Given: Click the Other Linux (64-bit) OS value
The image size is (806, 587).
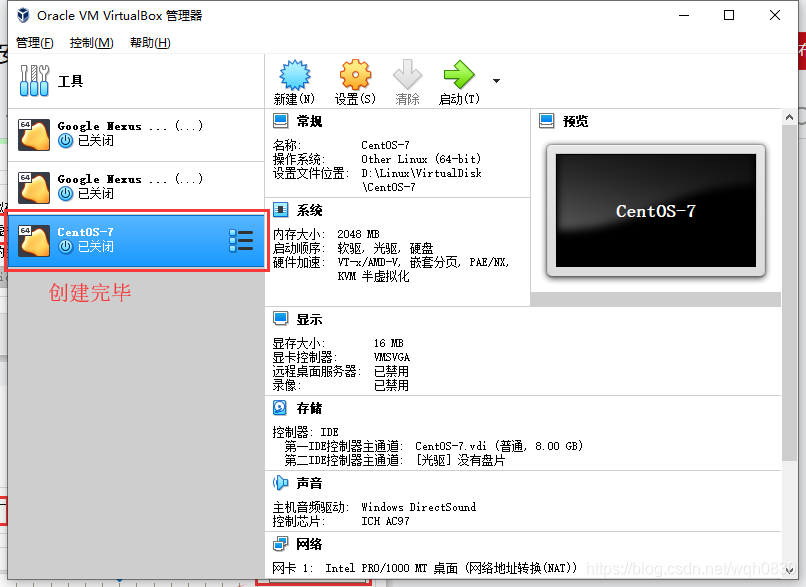Looking at the screenshot, I should 421,159.
